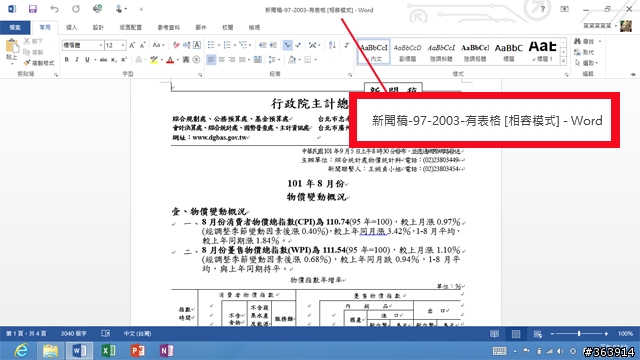Open the line spacing dropdown
Viewport: 640px width, 360px height.
[x=279, y=60]
